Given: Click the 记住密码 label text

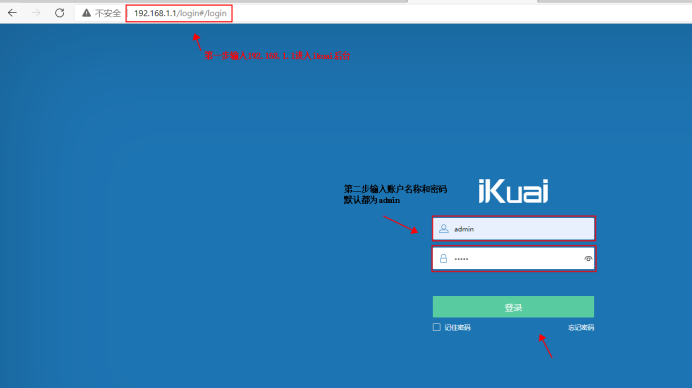Looking at the screenshot, I should point(457,328).
